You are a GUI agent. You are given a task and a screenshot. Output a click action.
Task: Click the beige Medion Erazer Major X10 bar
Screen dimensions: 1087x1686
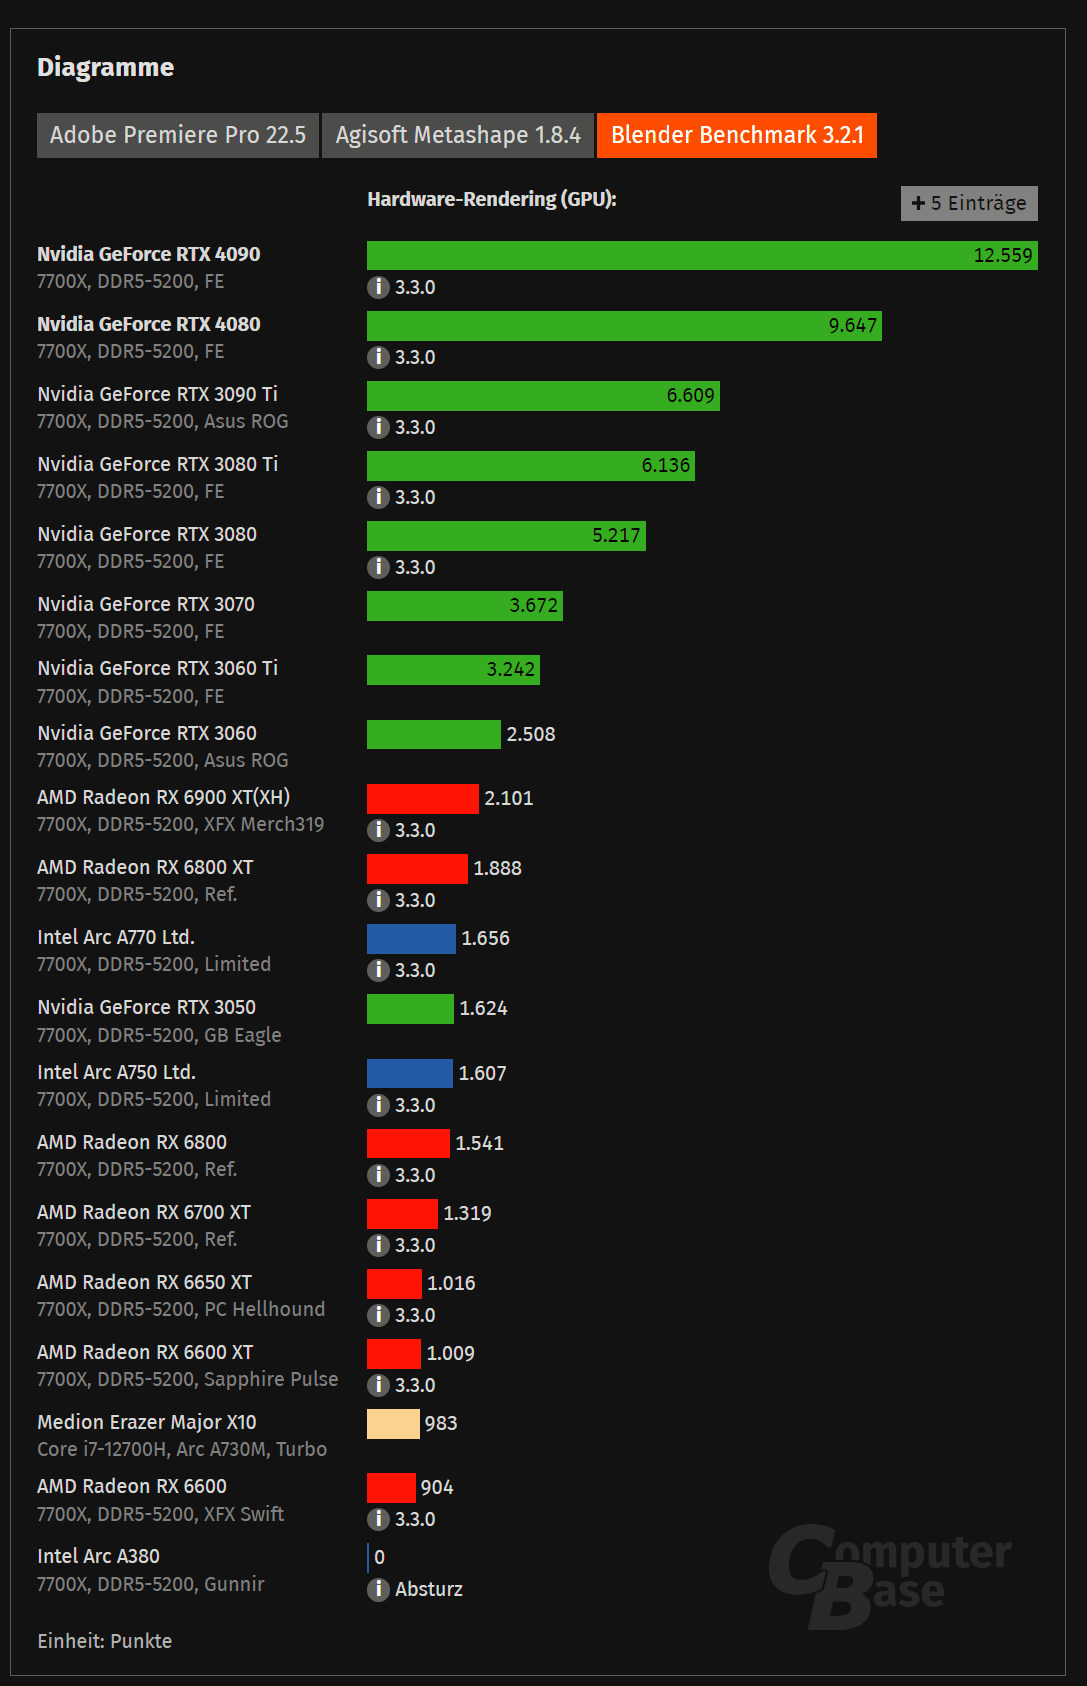[393, 1423]
